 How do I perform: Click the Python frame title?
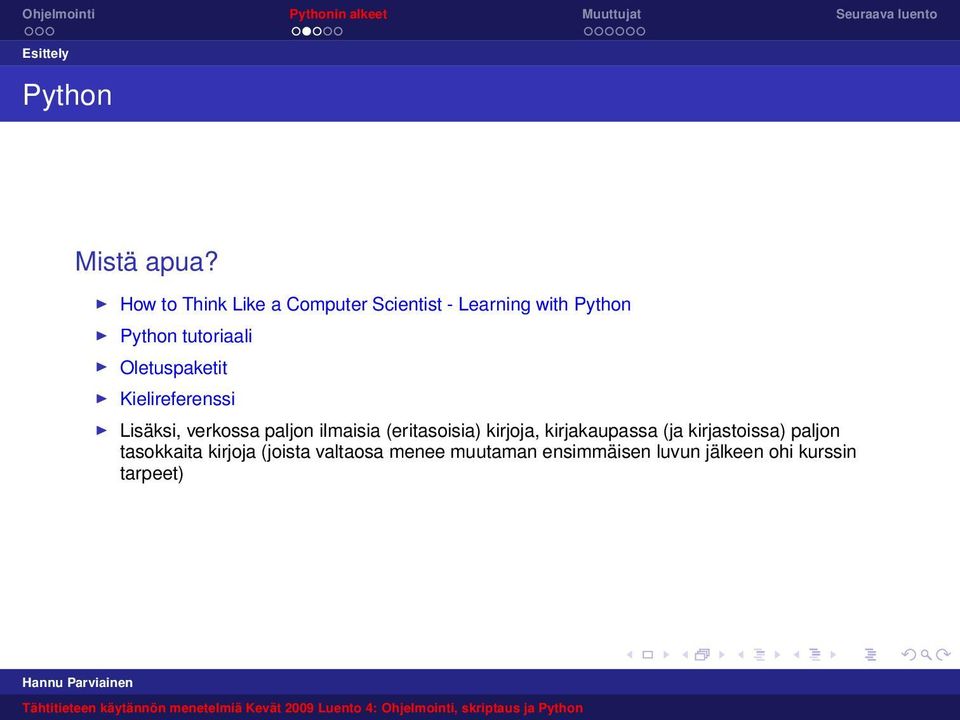pos(67,96)
